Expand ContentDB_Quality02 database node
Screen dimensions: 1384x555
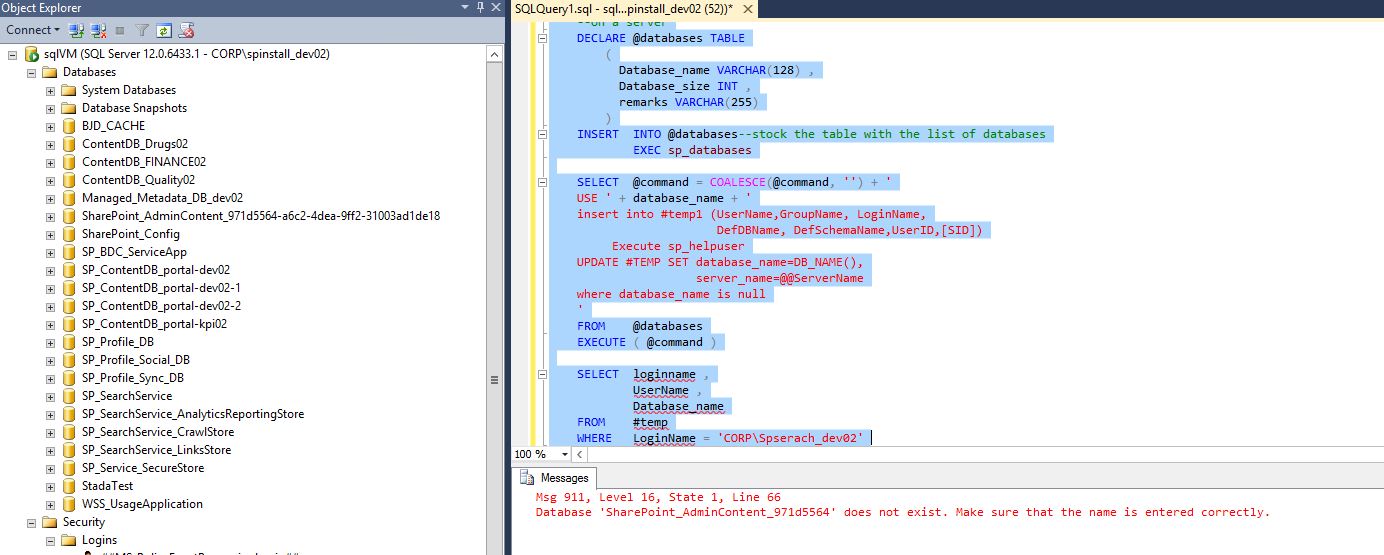coord(51,180)
